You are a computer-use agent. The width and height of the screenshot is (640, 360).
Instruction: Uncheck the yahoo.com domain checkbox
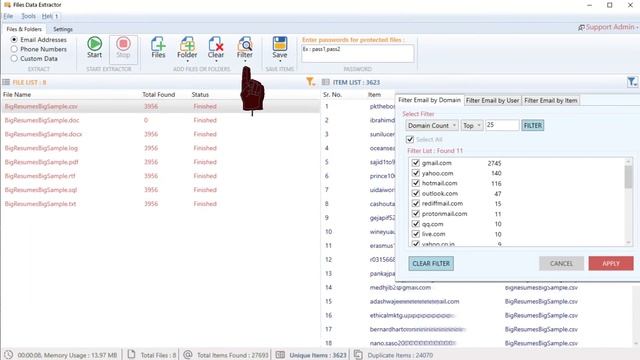pyautogui.click(x=416, y=173)
